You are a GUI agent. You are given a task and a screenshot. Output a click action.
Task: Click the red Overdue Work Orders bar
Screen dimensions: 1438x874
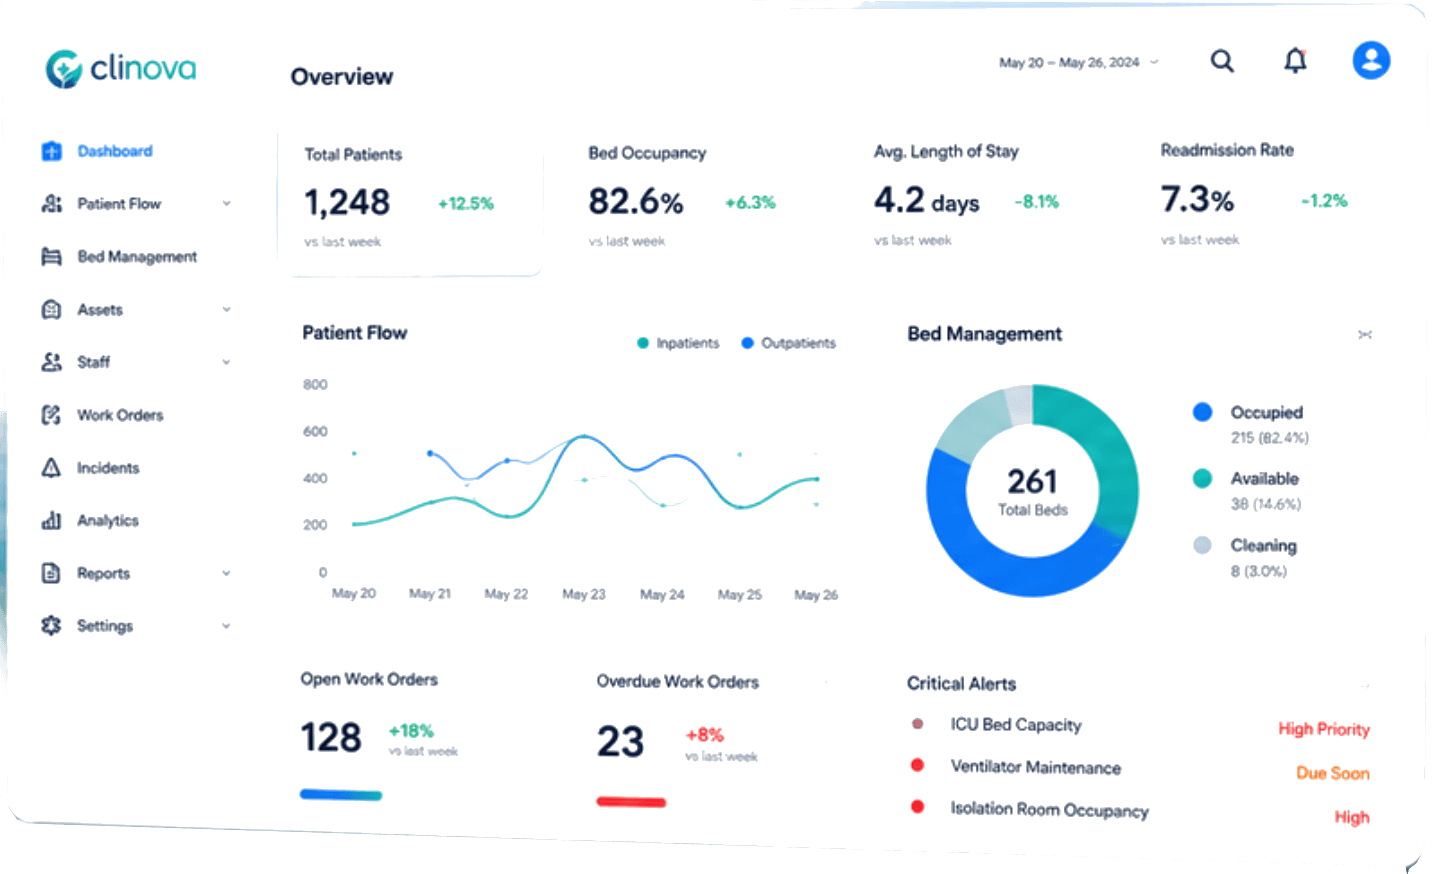click(x=631, y=802)
